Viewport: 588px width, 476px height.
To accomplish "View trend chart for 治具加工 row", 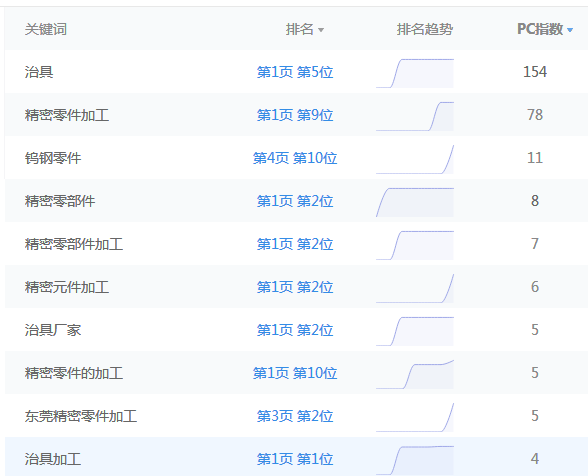I will tap(415, 460).
